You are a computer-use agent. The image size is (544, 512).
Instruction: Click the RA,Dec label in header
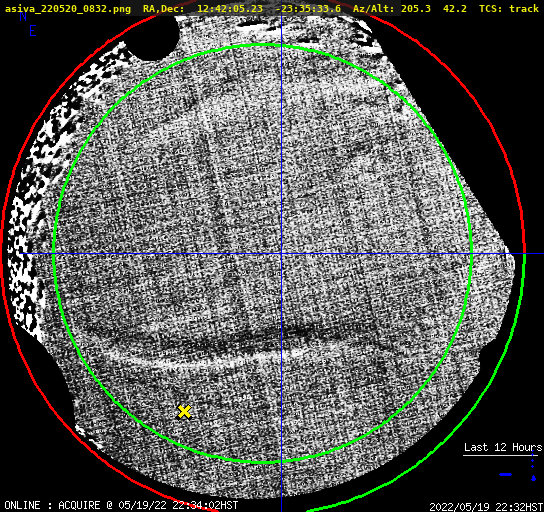(x=163, y=8)
